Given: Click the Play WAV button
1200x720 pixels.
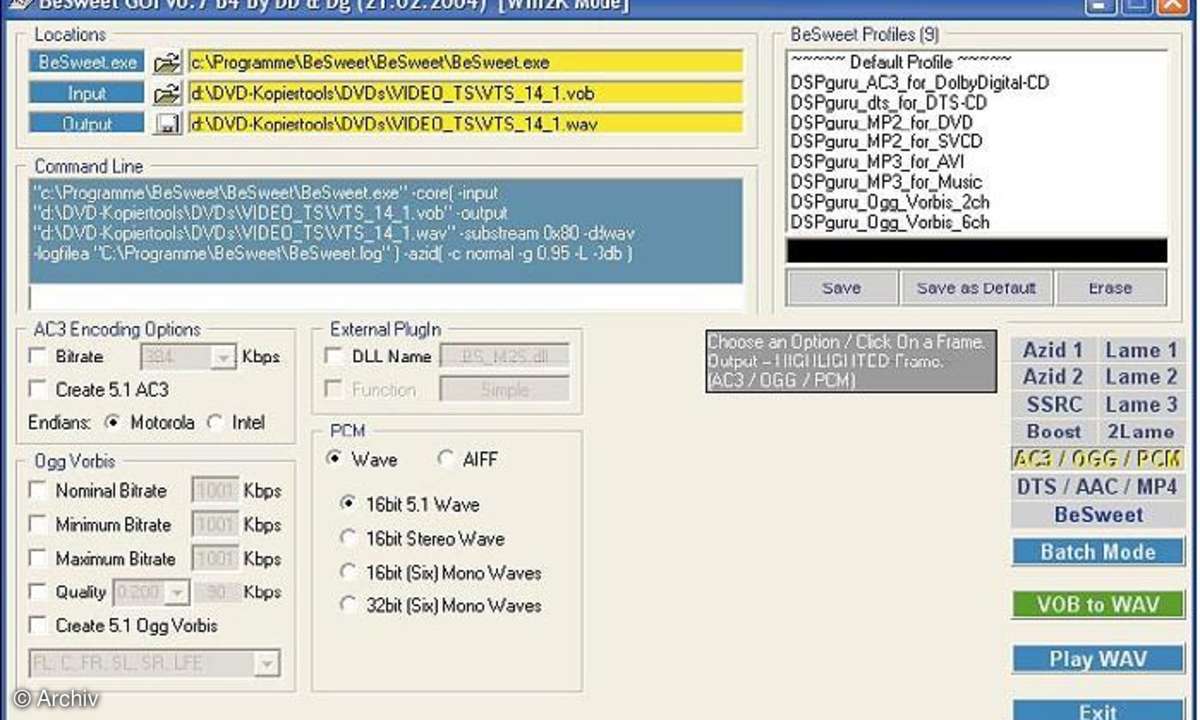Looking at the screenshot, I should [1098, 659].
